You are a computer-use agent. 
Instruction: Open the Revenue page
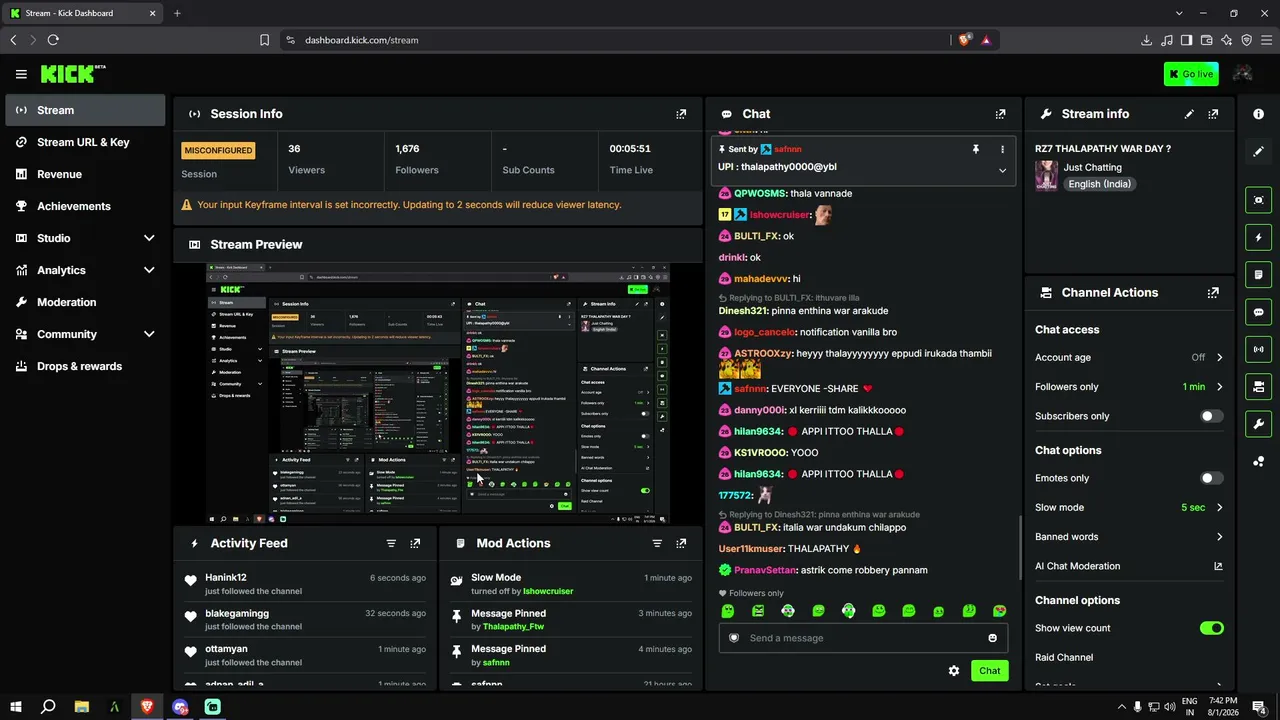(85, 174)
